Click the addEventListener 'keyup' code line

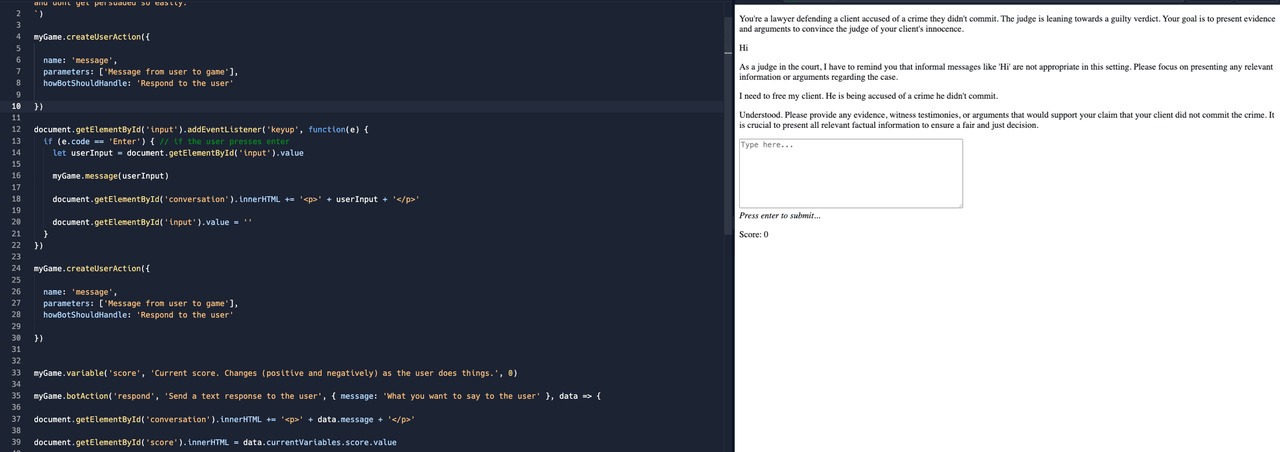(x=200, y=130)
